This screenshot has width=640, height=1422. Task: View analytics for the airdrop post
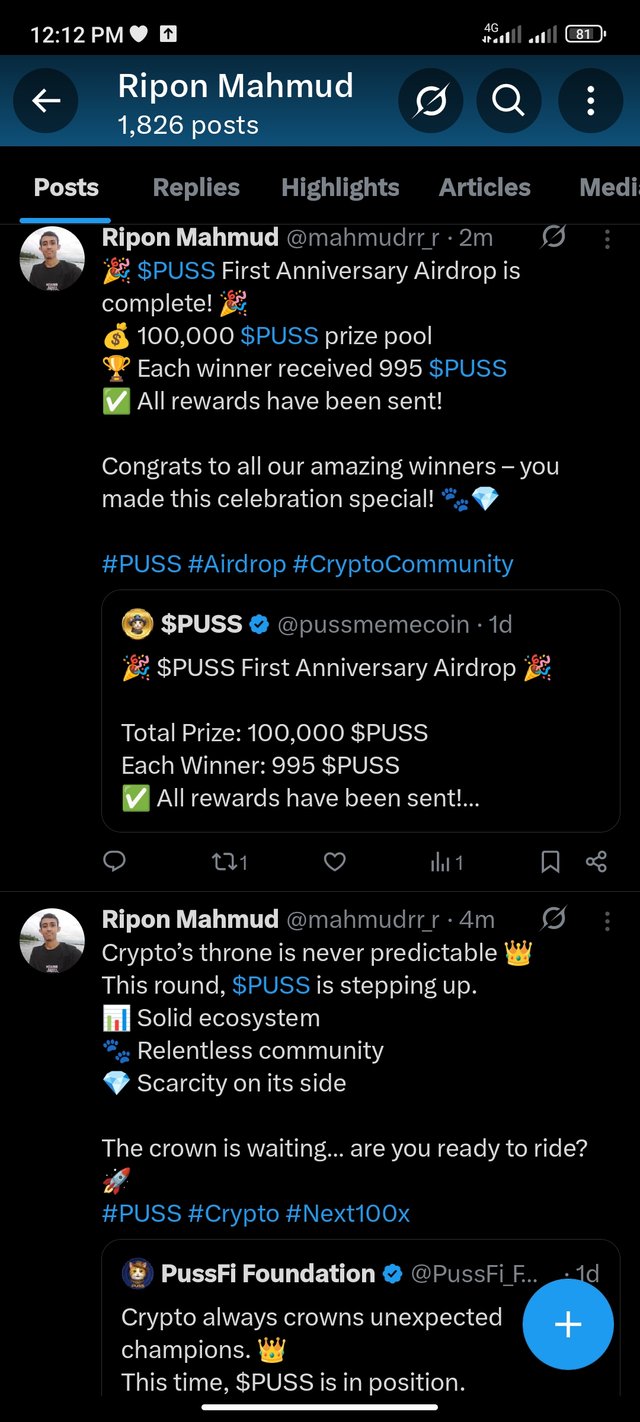tap(446, 861)
